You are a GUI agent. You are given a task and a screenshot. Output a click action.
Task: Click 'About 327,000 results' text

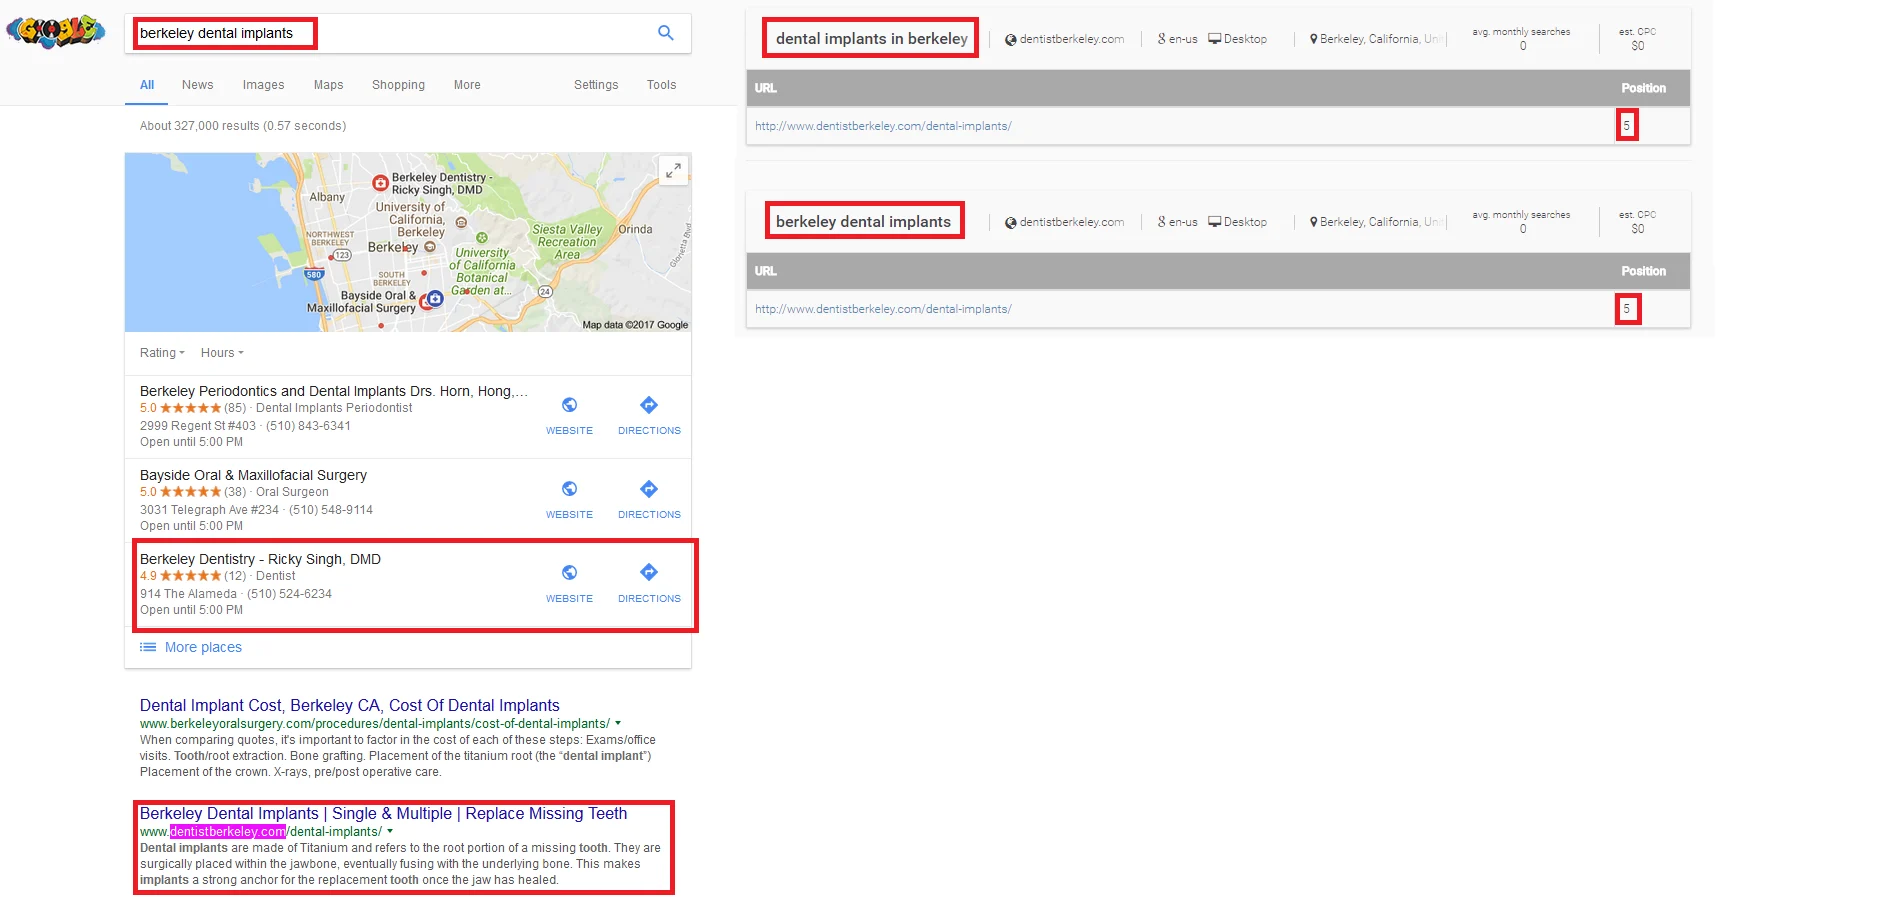(x=243, y=126)
